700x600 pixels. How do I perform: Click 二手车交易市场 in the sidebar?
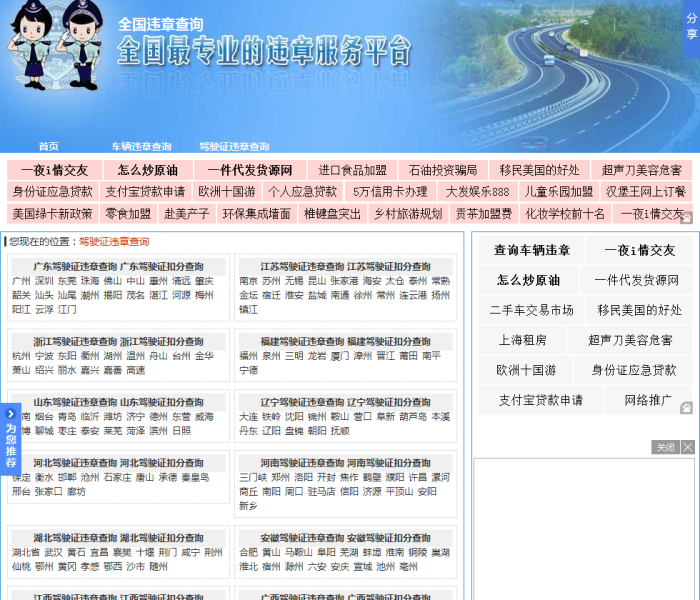pos(532,310)
